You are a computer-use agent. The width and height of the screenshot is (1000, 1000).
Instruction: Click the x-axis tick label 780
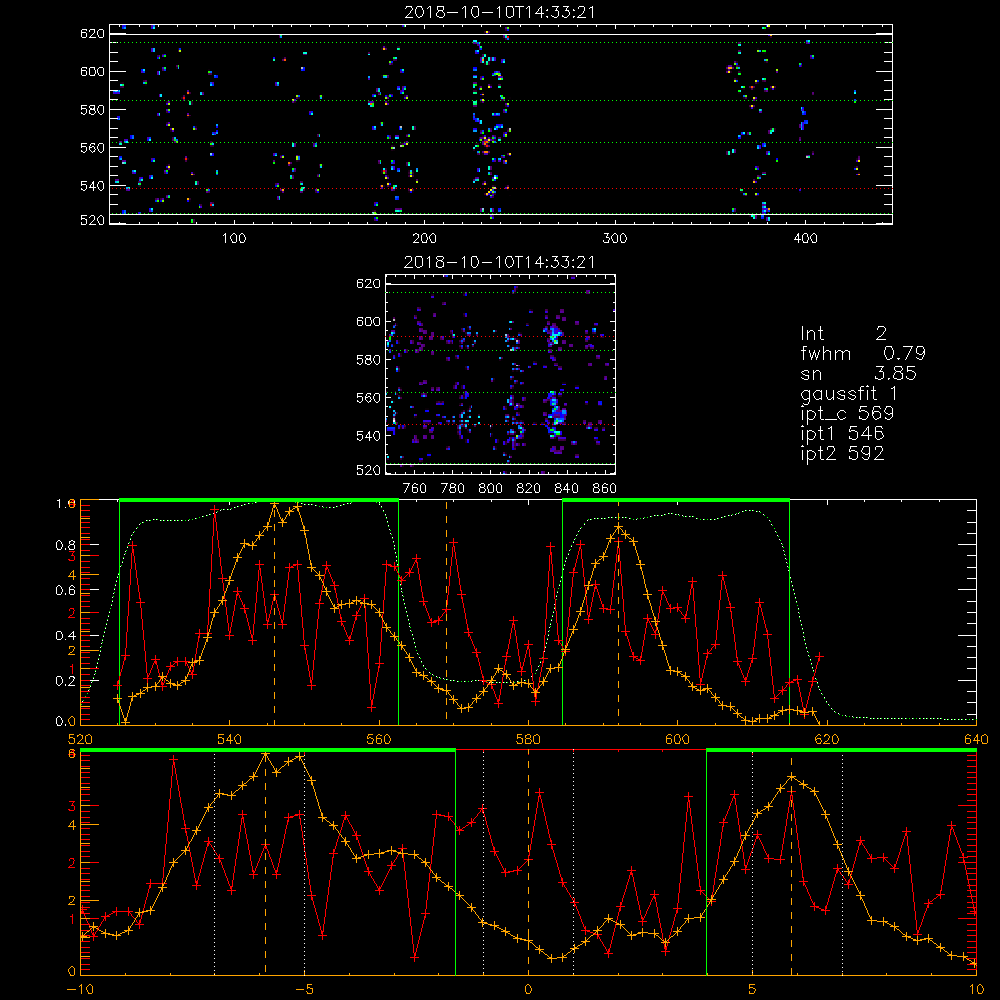(453, 489)
